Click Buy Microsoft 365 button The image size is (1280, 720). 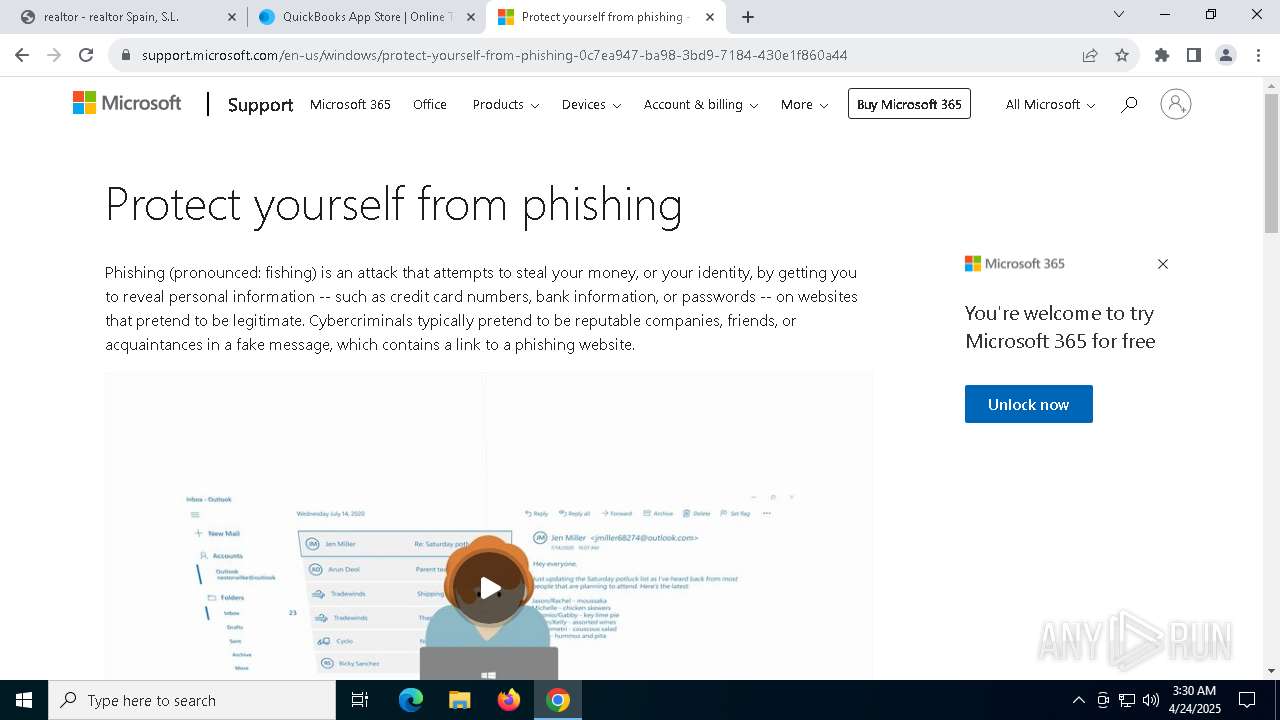point(909,104)
